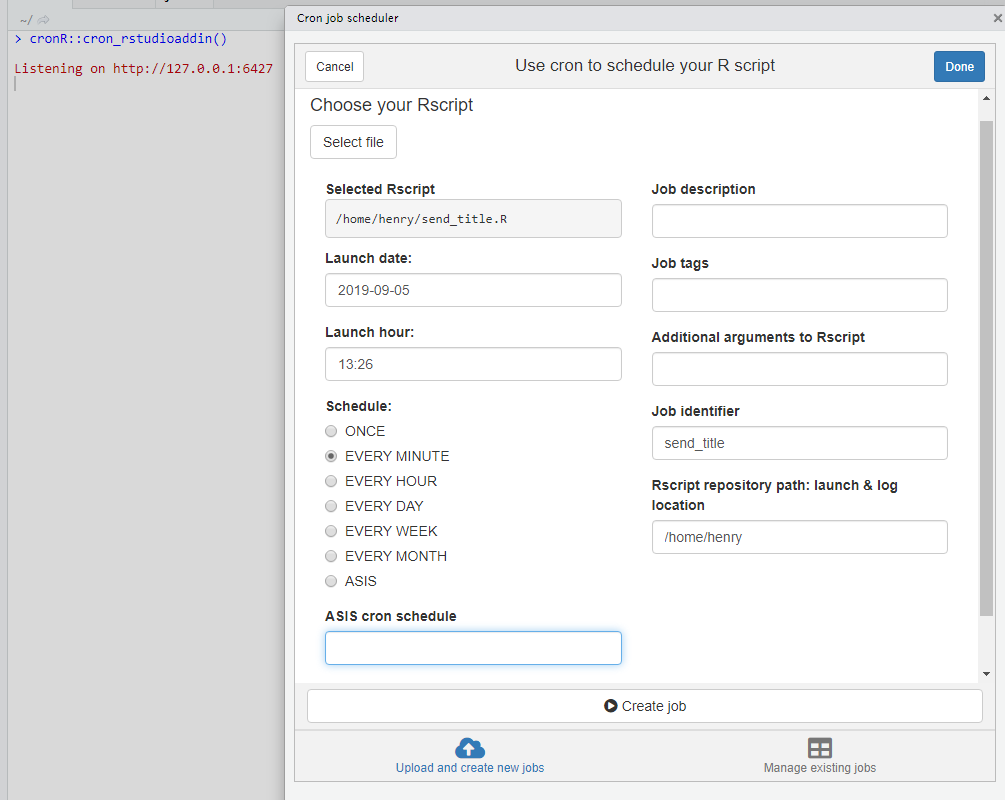Viewport: 1005px width, 800px height.
Task: Click the scroll down arrow of the scrollbar
Action: point(986,674)
